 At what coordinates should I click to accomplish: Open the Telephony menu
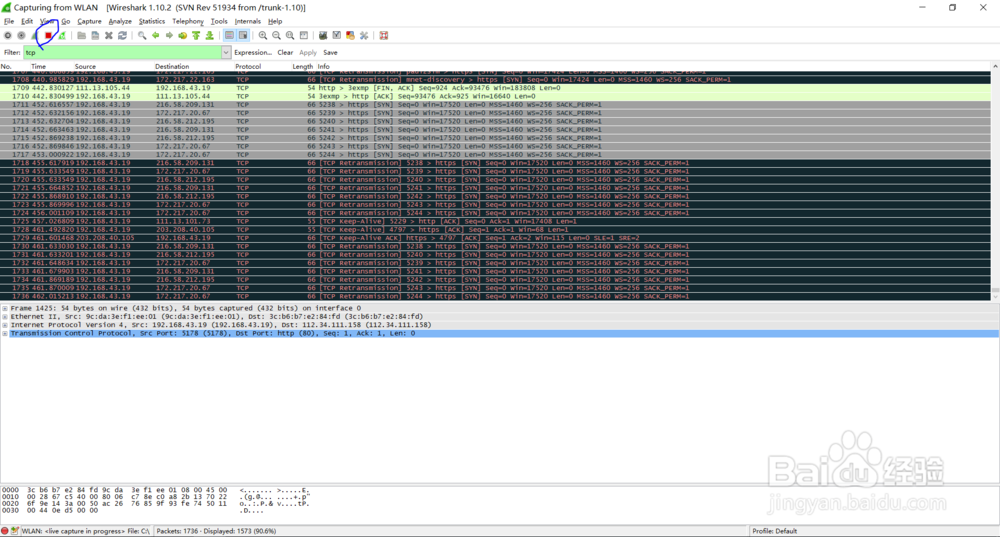[x=188, y=21]
